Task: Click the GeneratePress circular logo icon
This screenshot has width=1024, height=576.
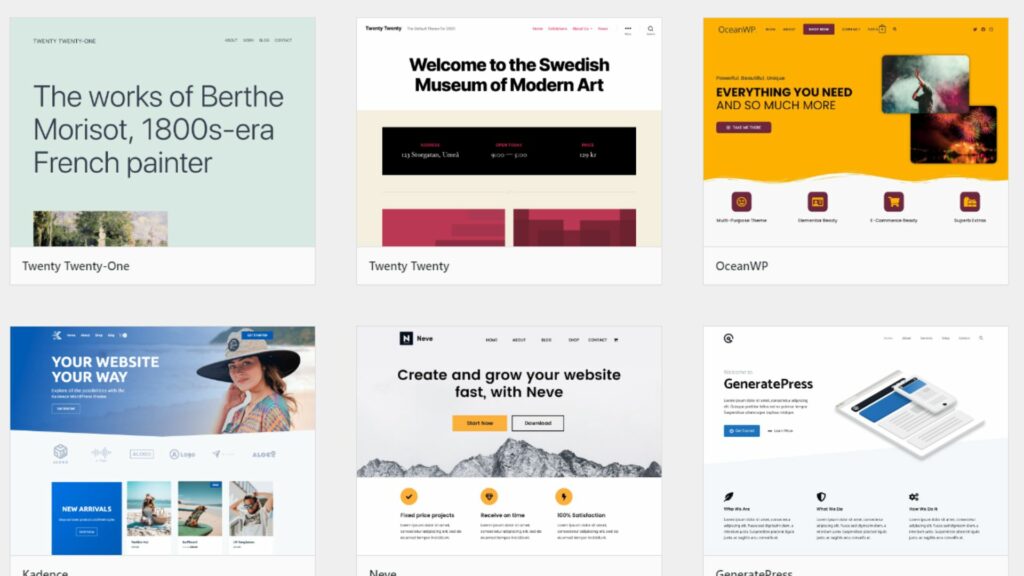Action: click(x=728, y=338)
